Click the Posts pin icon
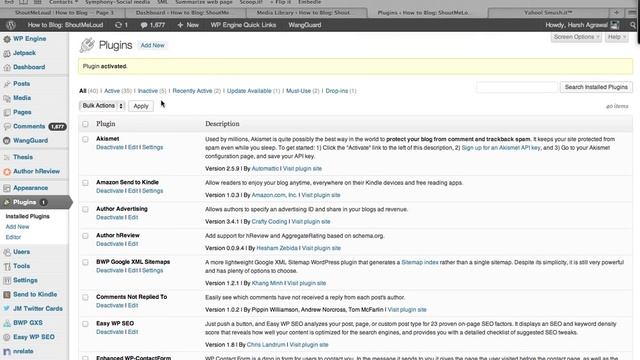The height and width of the screenshot is (360, 640). pyautogui.click(x=7, y=84)
